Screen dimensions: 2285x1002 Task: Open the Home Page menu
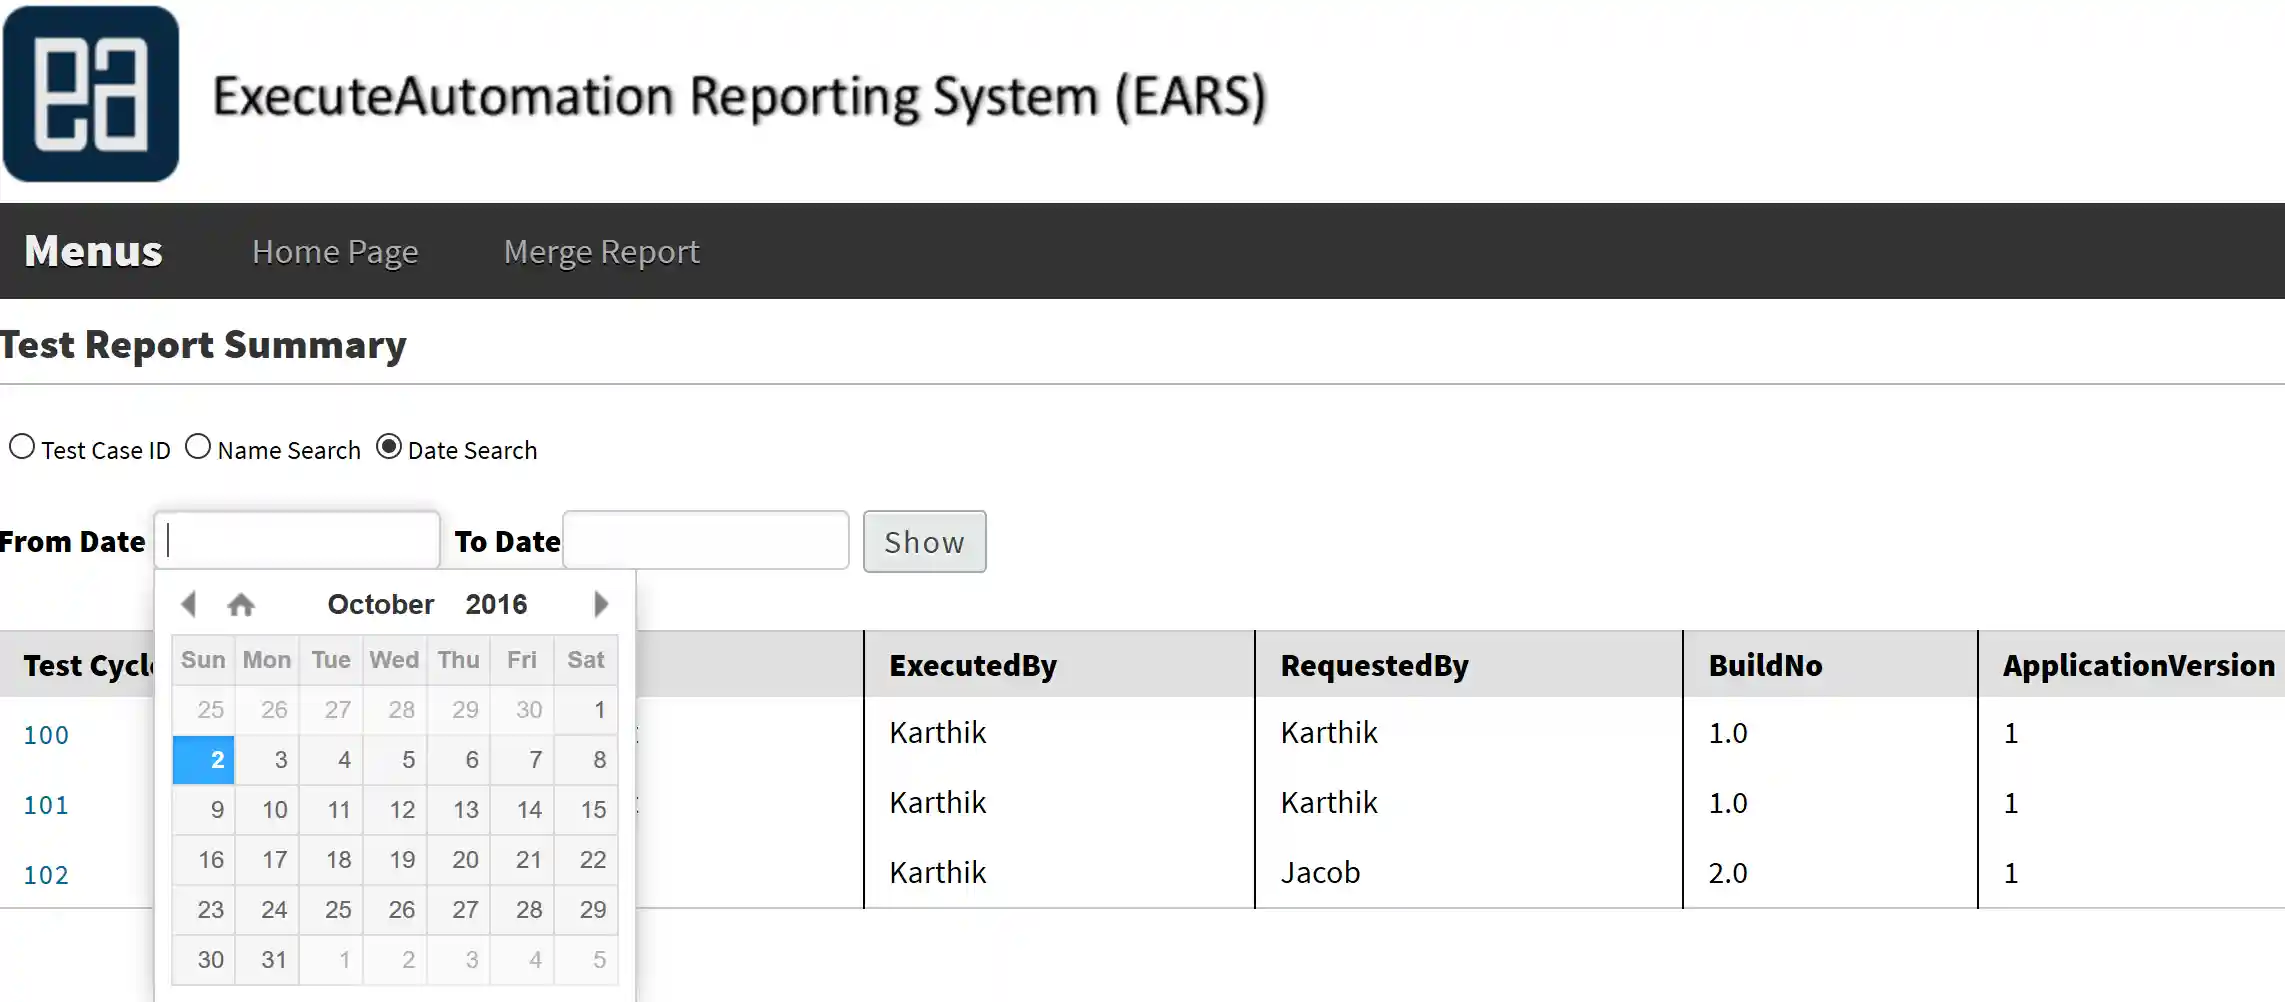tap(335, 252)
